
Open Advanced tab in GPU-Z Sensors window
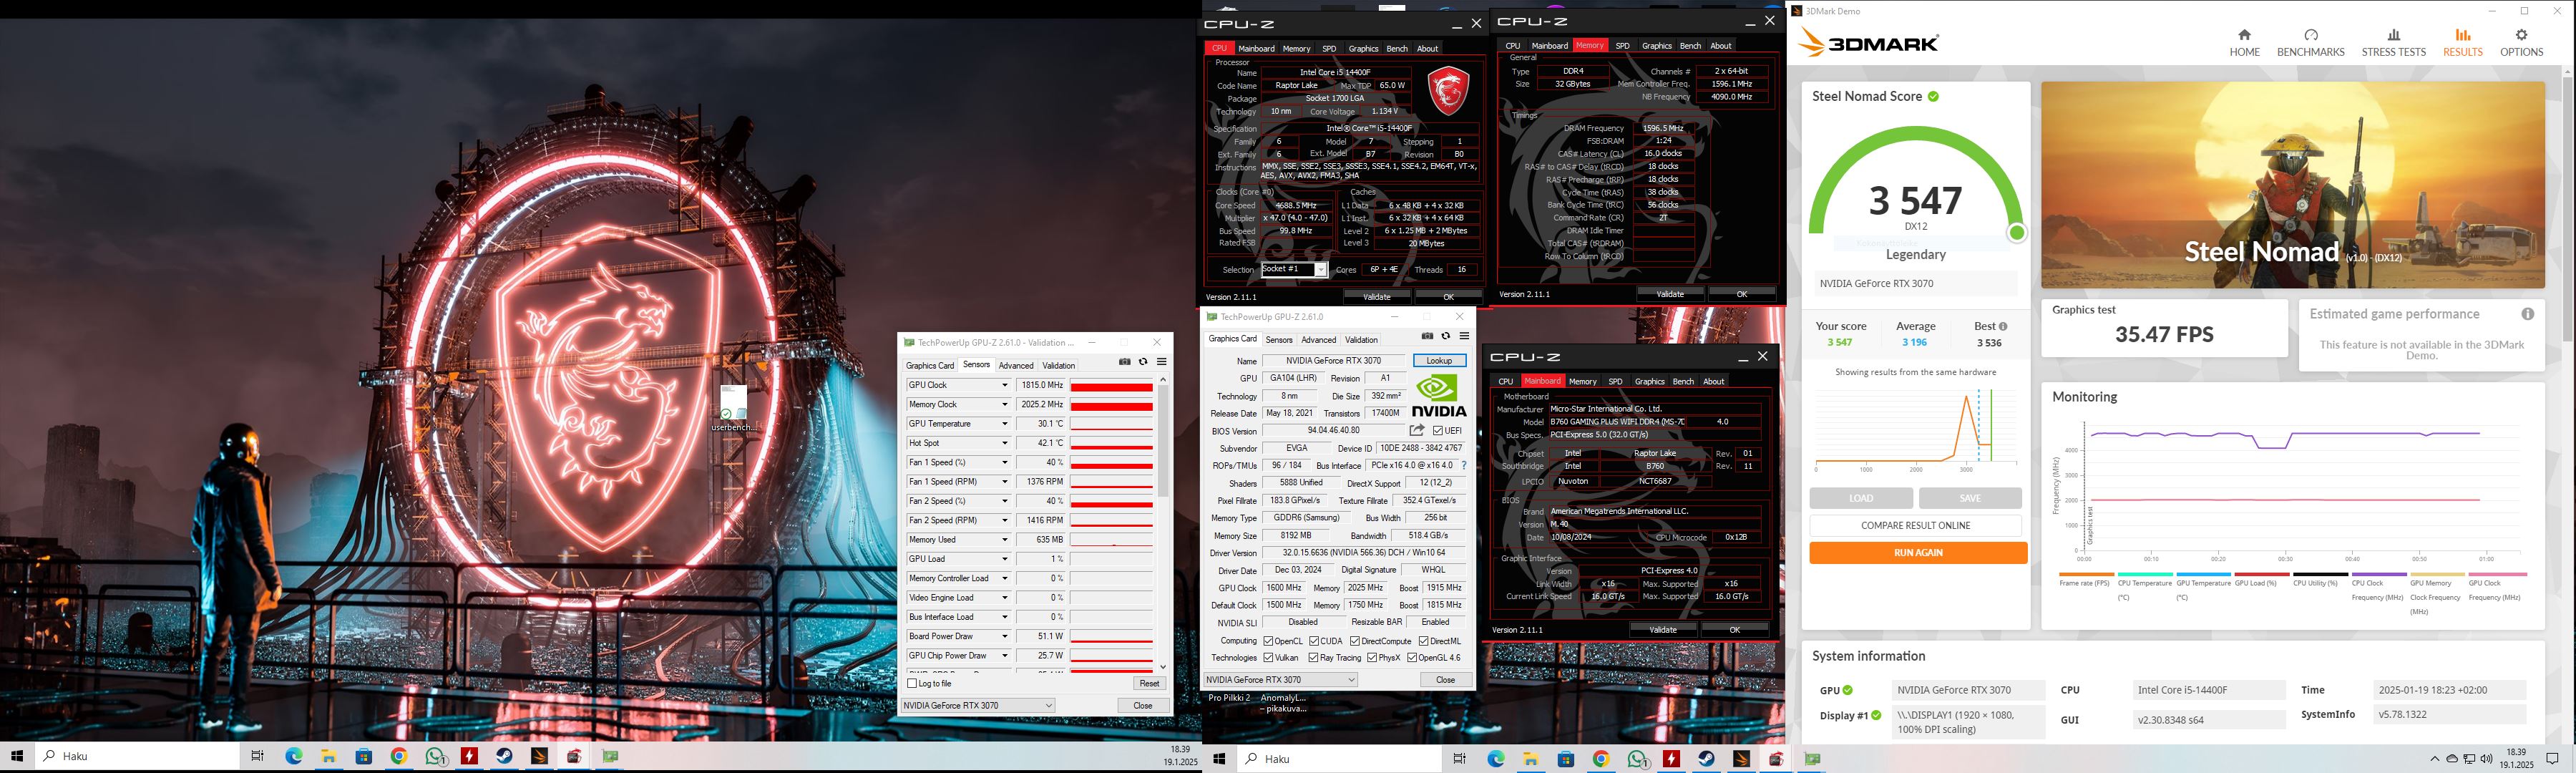point(1016,366)
